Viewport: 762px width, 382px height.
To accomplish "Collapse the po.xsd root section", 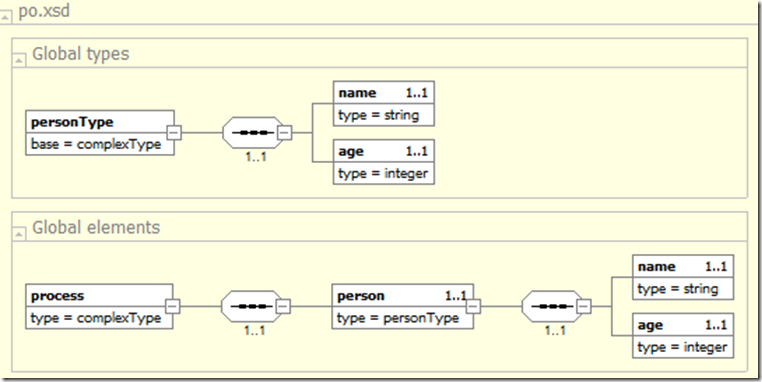I will (6, 17).
